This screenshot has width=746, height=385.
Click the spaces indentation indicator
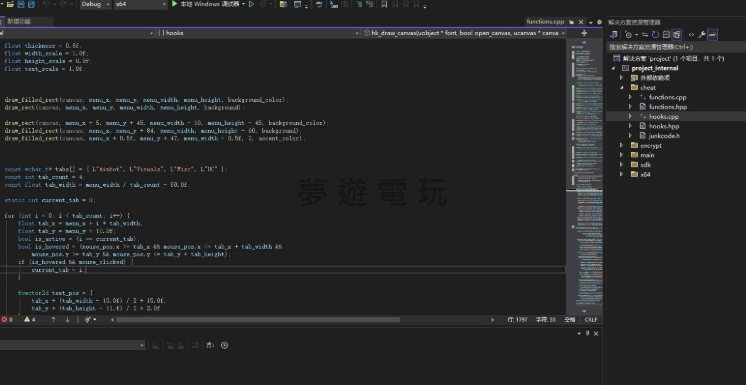click(569, 320)
